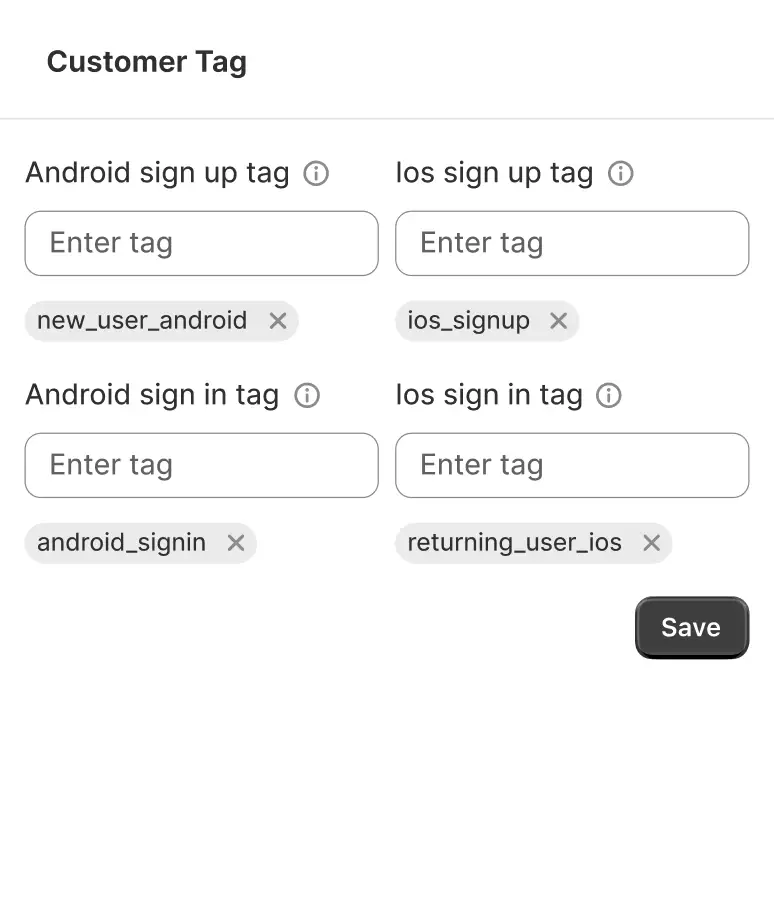Viewport: 774px width, 921px height.
Task: Focus the Android sign up tag input
Action: [201, 243]
